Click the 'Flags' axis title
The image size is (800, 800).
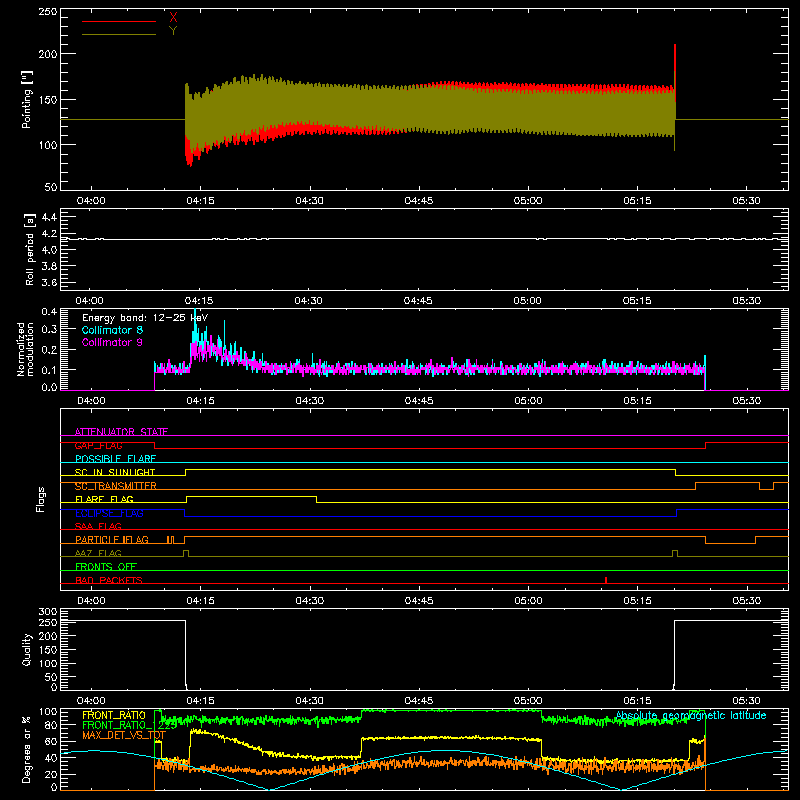point(41,499)
